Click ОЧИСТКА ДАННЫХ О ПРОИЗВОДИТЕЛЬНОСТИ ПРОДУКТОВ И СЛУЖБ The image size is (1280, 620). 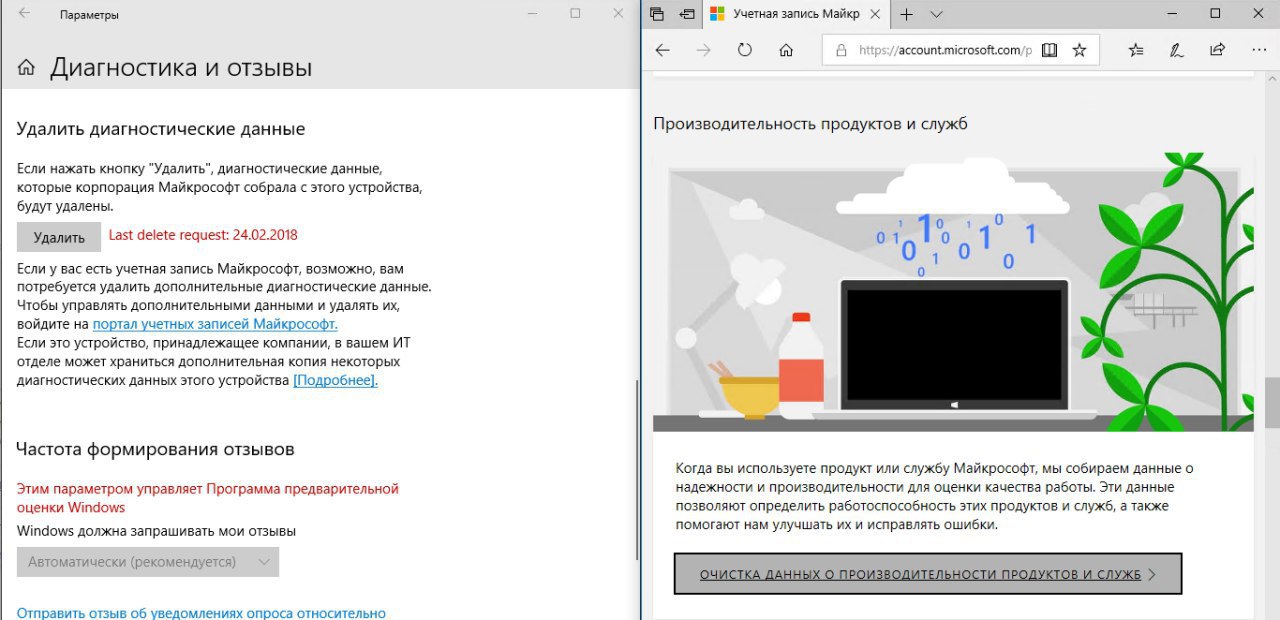tap(928, 574)
